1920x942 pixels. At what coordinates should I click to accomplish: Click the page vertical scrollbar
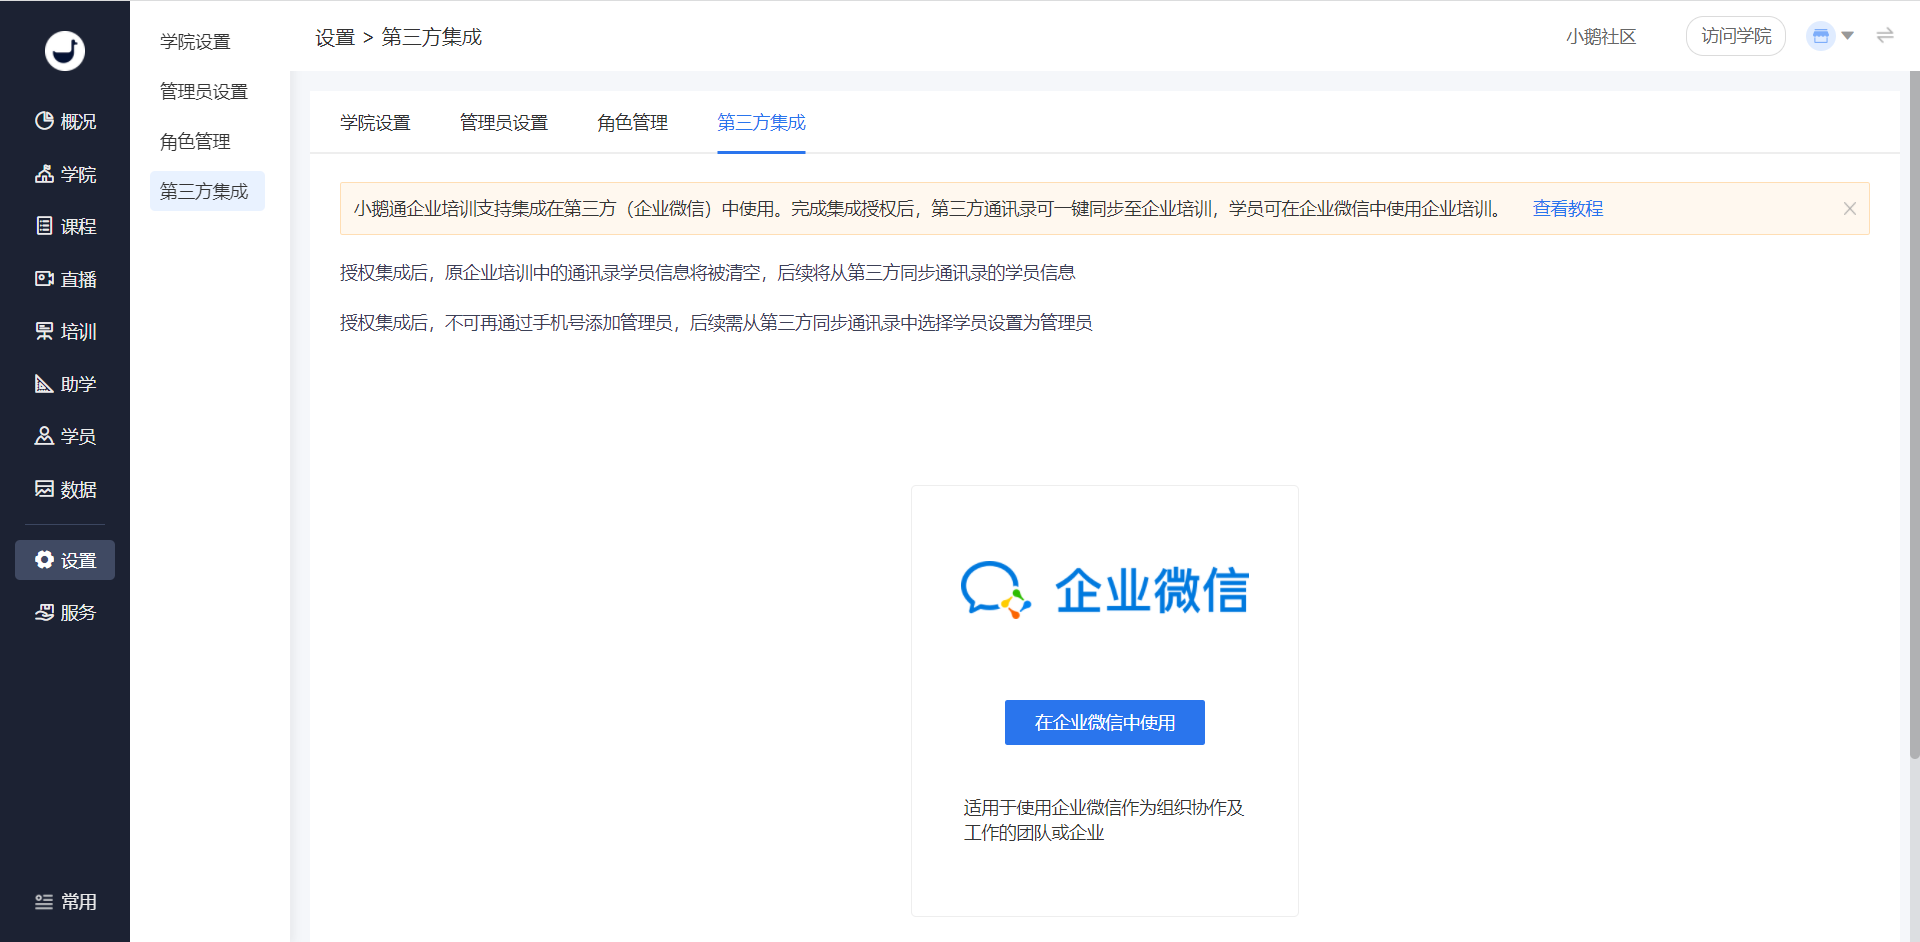tap(1914, 415)
